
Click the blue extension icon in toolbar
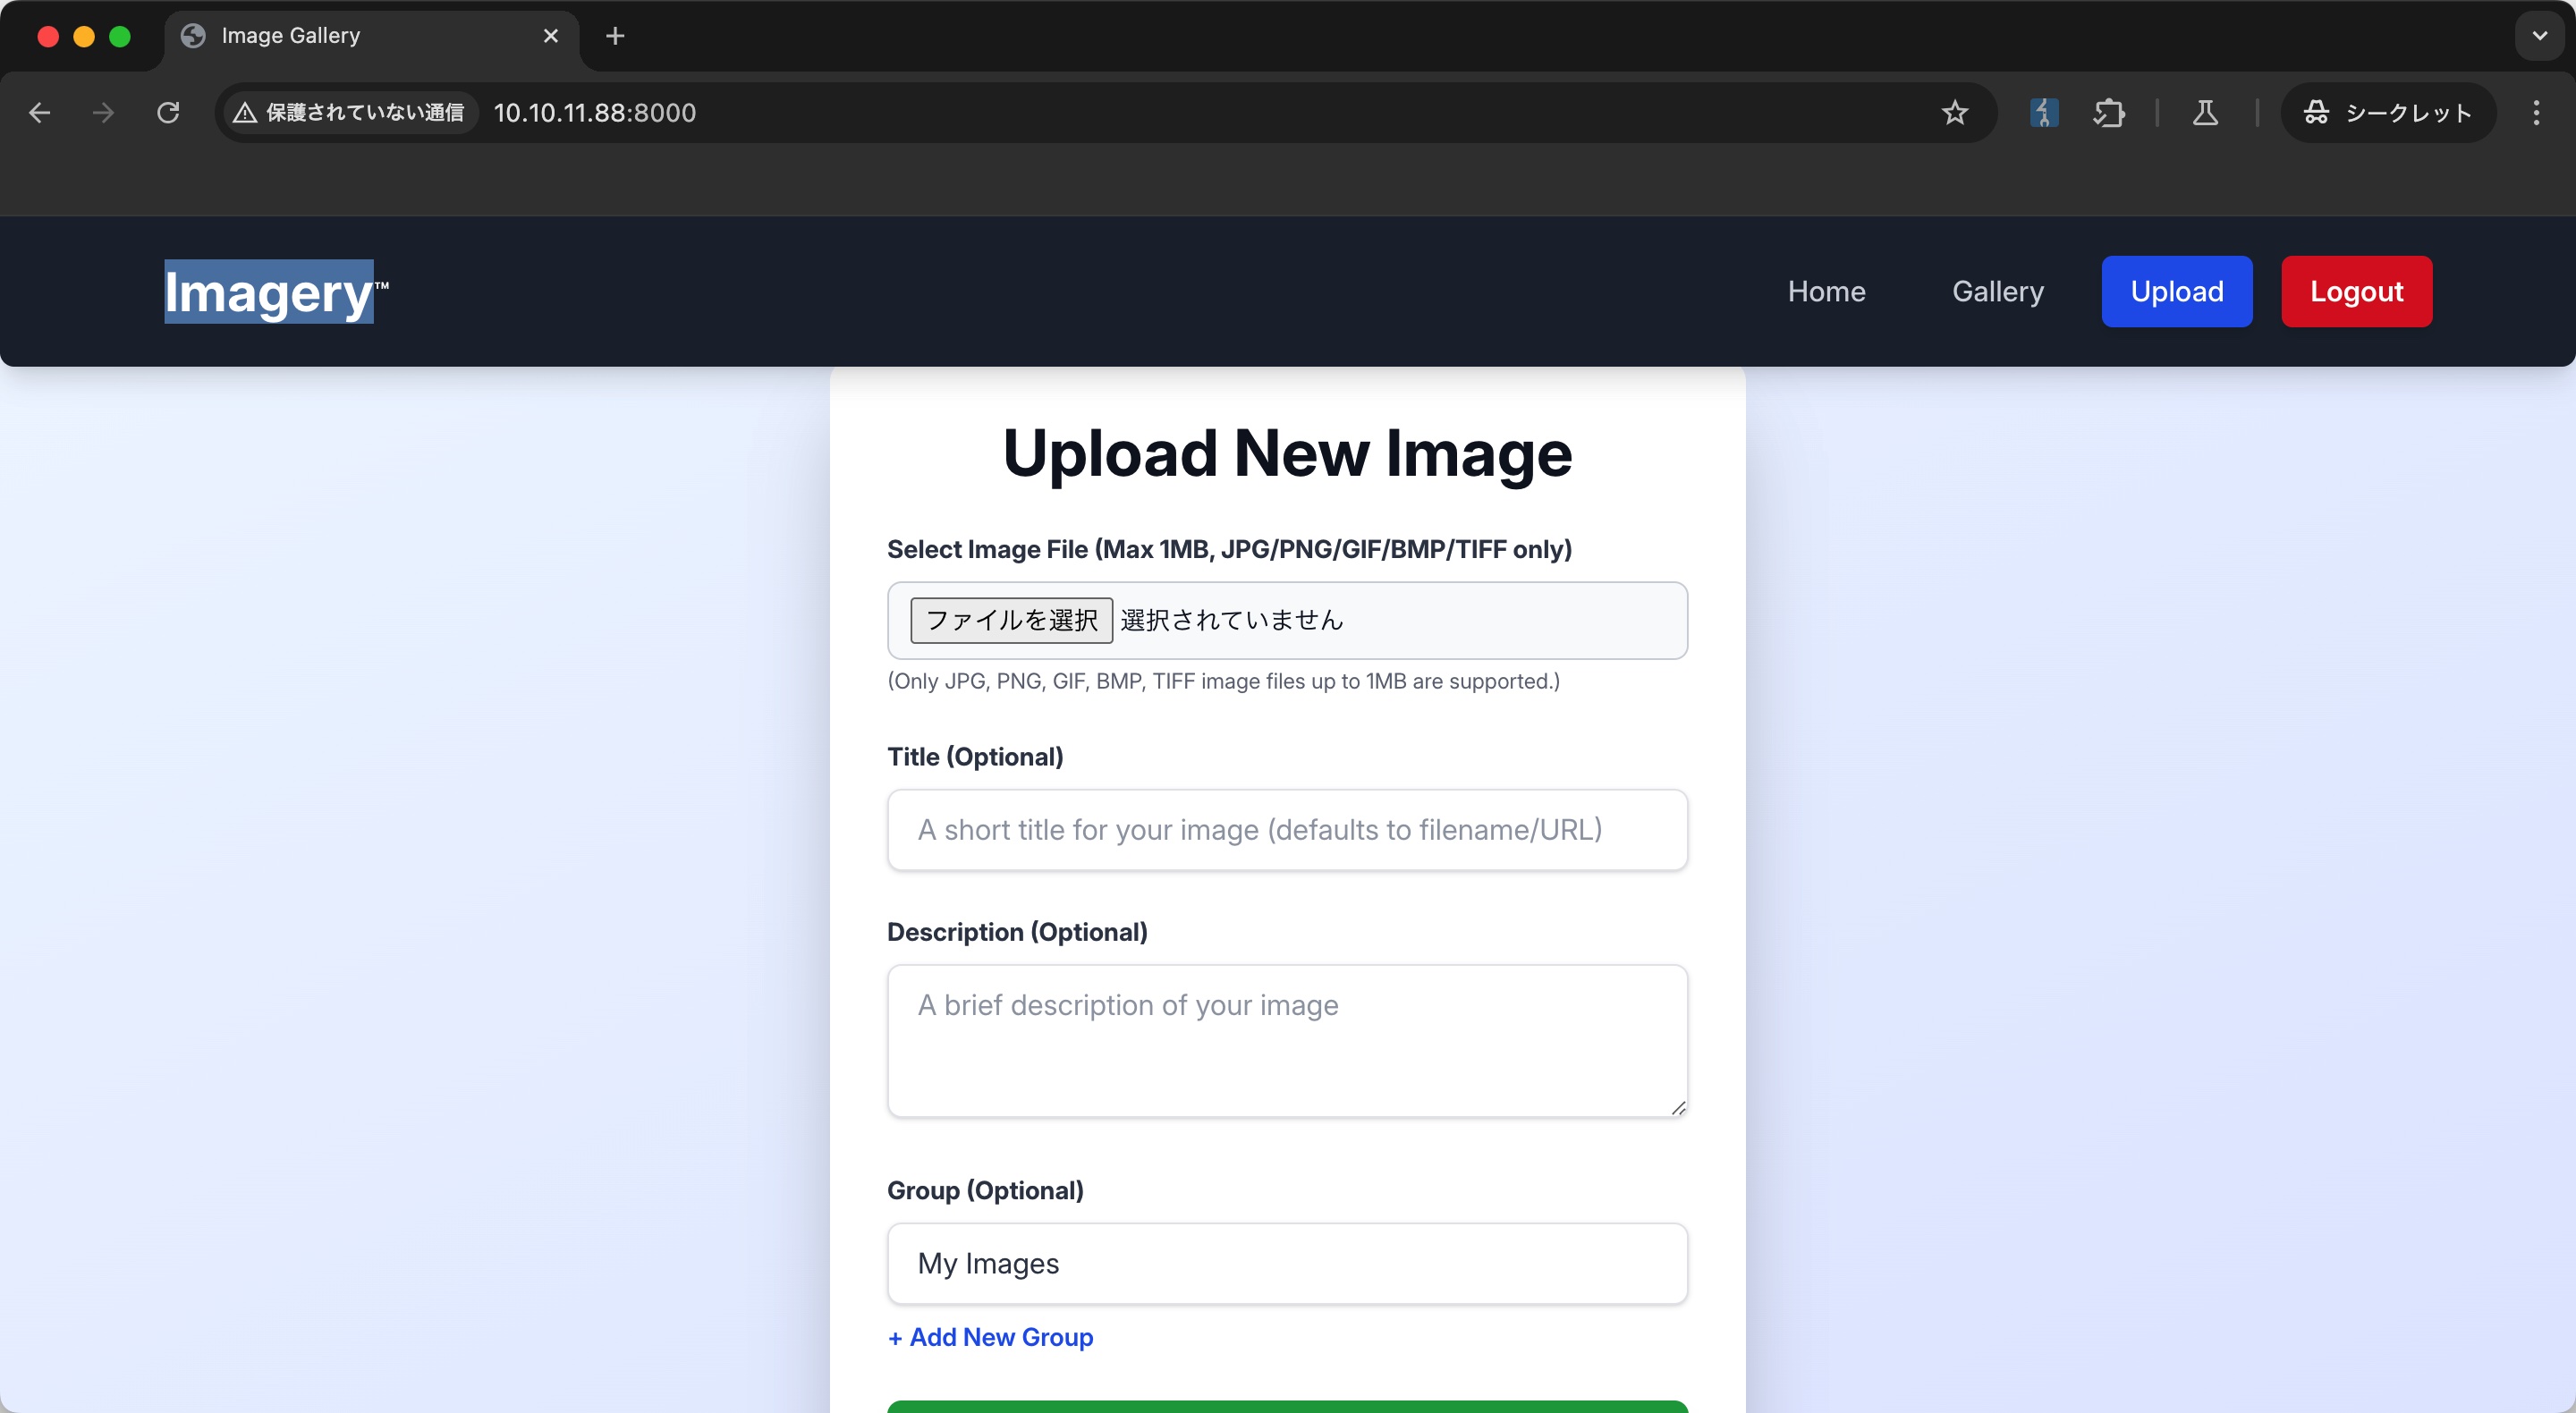2043,113
